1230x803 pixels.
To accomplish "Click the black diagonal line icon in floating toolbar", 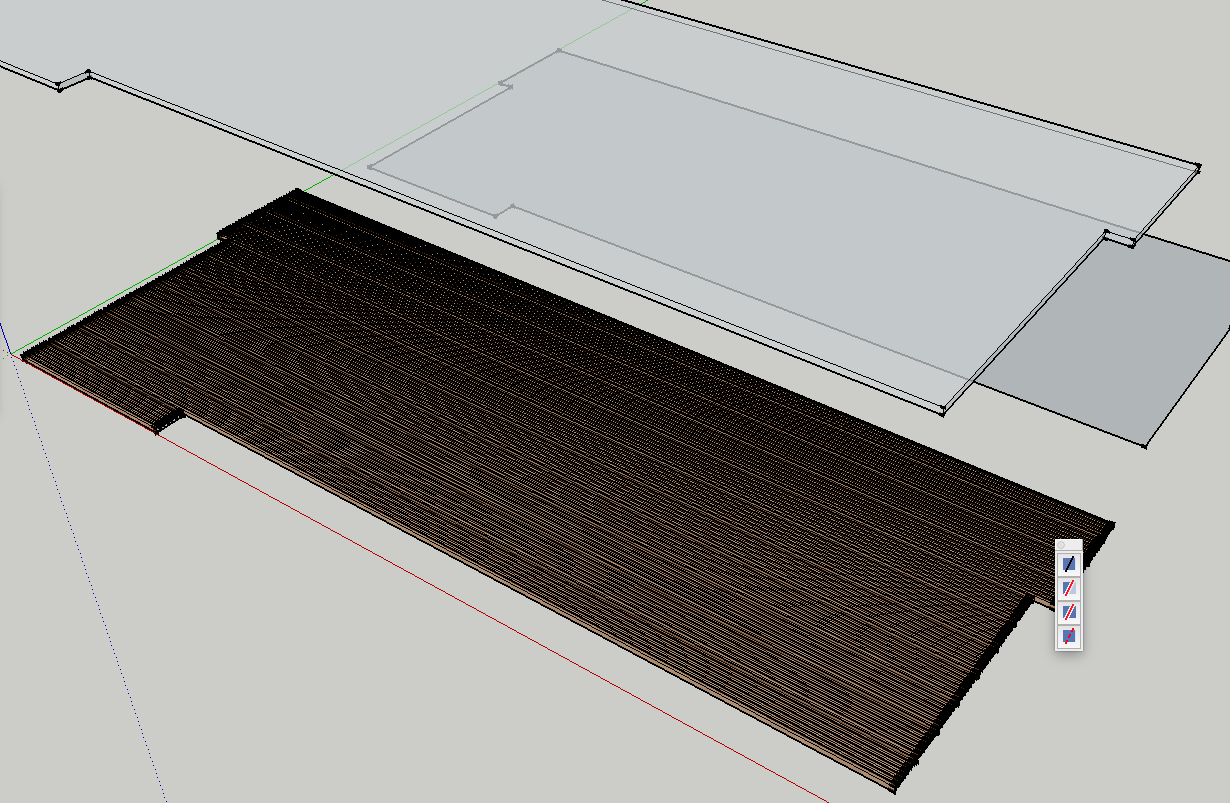I will pos(1068,564).
